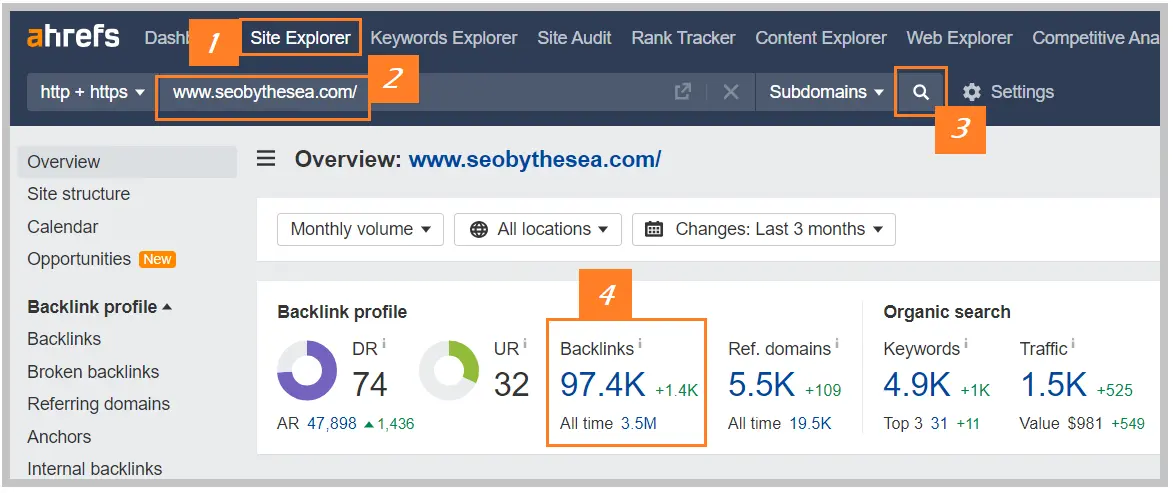Select Site structure in the sidebar

pyautogui.click(x=79, y=194)
